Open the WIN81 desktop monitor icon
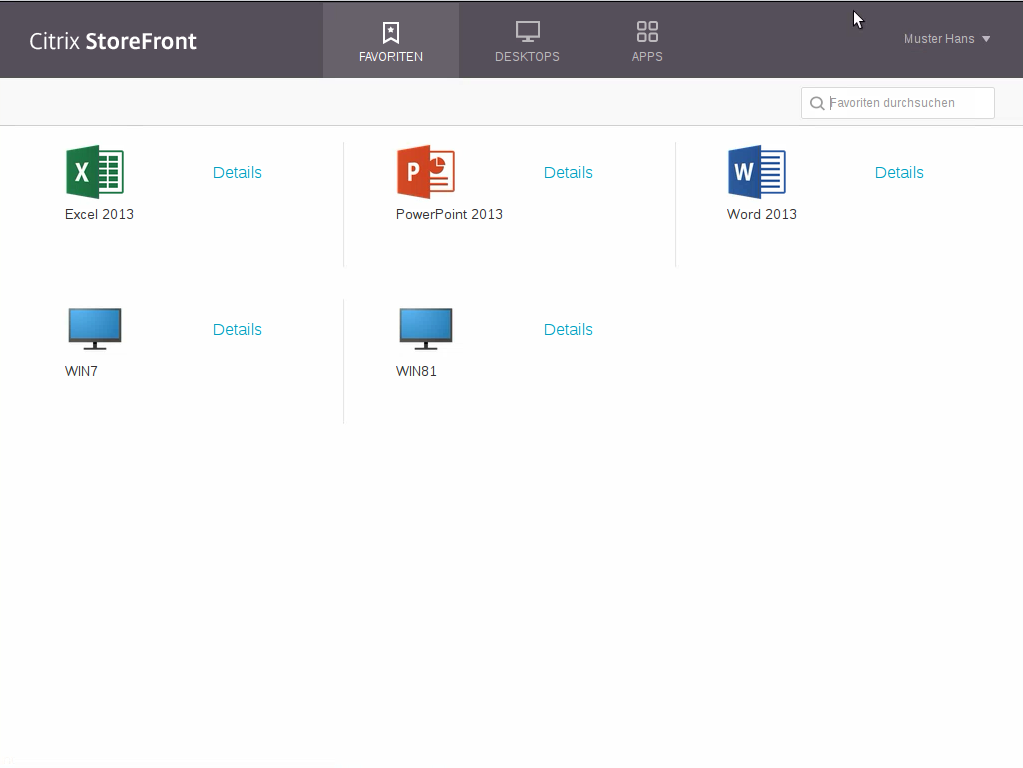This screenshot has width=1023, height=768. 426,329
